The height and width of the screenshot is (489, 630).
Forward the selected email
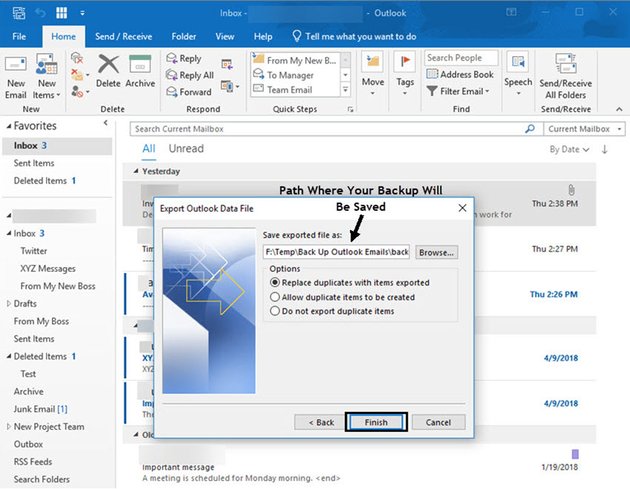coord(189,92)
